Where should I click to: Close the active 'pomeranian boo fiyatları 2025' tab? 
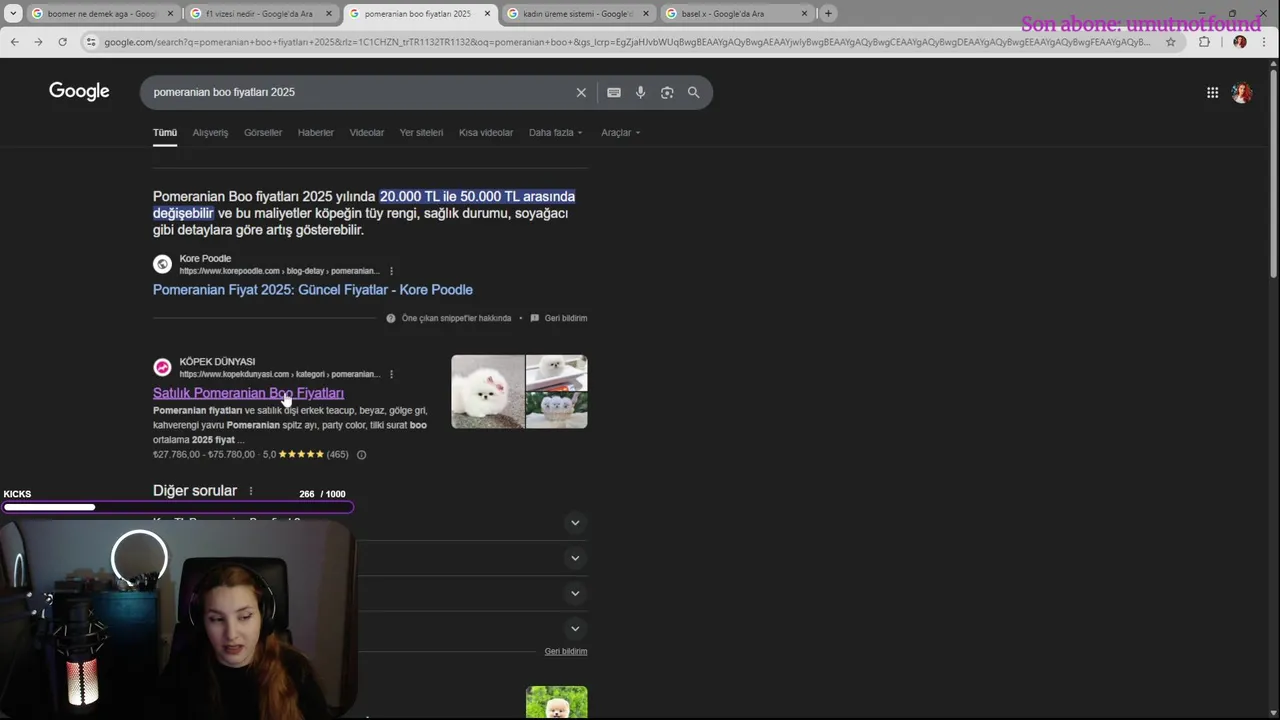coord(487,14)
